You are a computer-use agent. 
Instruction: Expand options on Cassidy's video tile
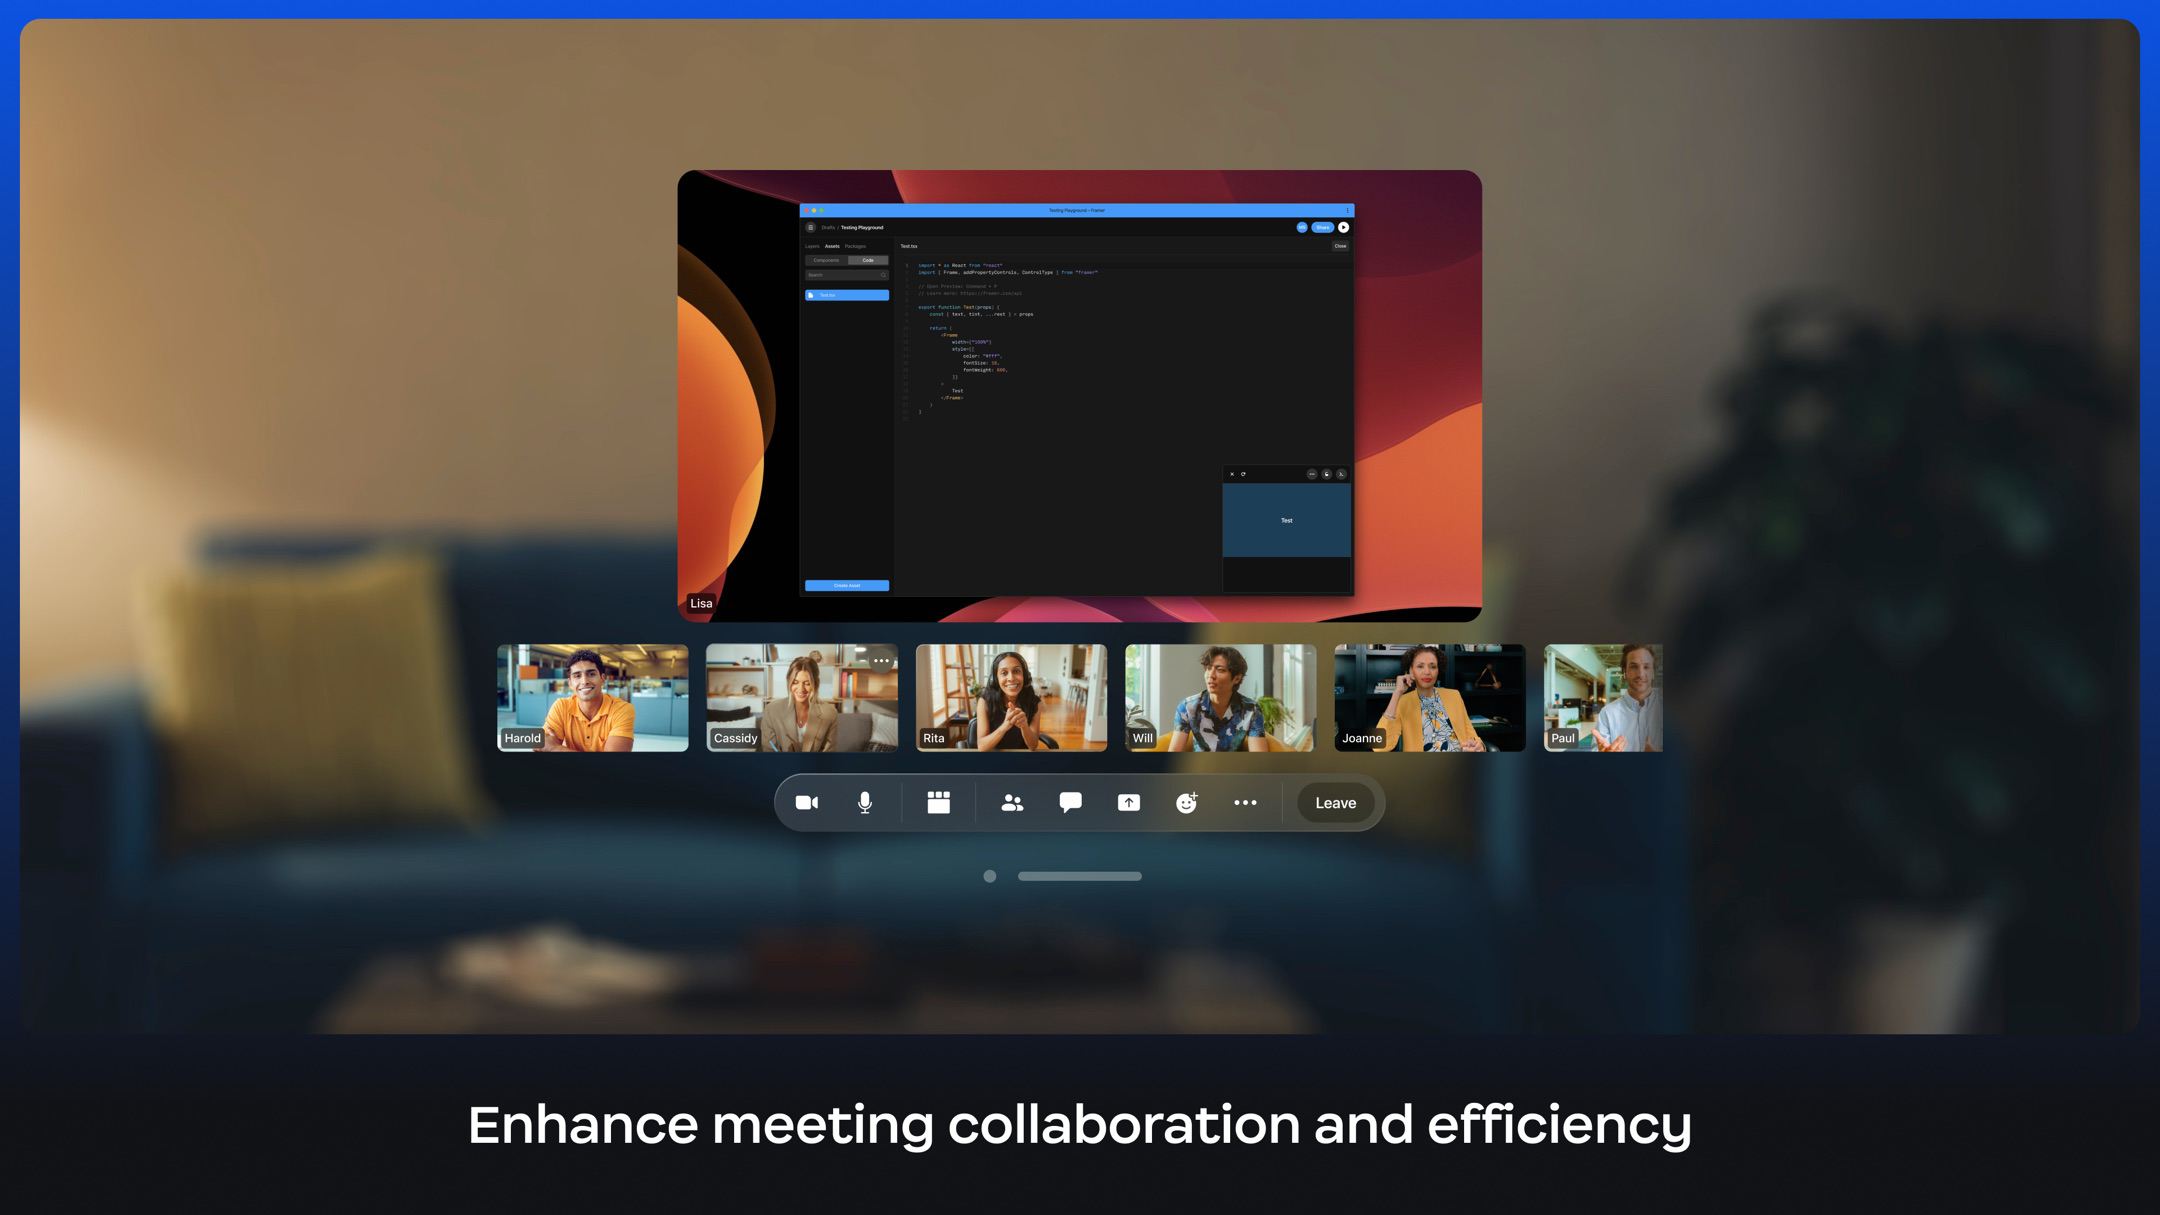(x=880, y=661)
